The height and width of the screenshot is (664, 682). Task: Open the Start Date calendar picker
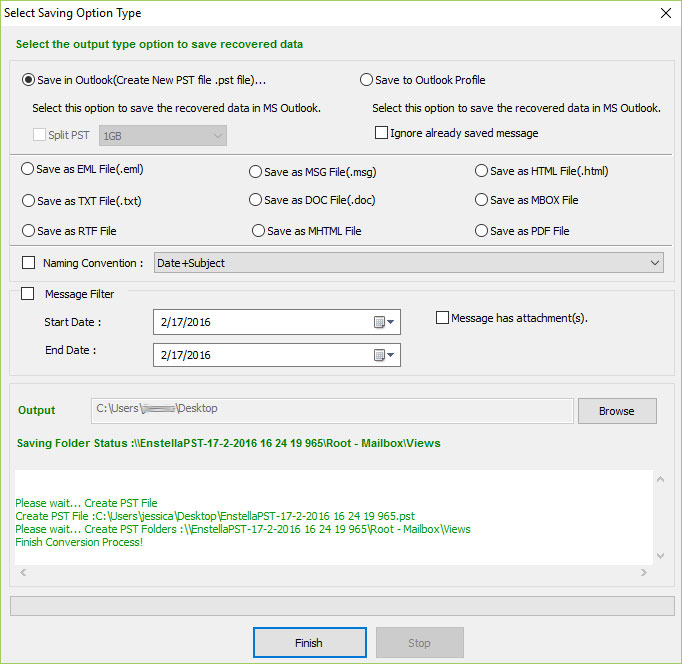tap(385, 322)
